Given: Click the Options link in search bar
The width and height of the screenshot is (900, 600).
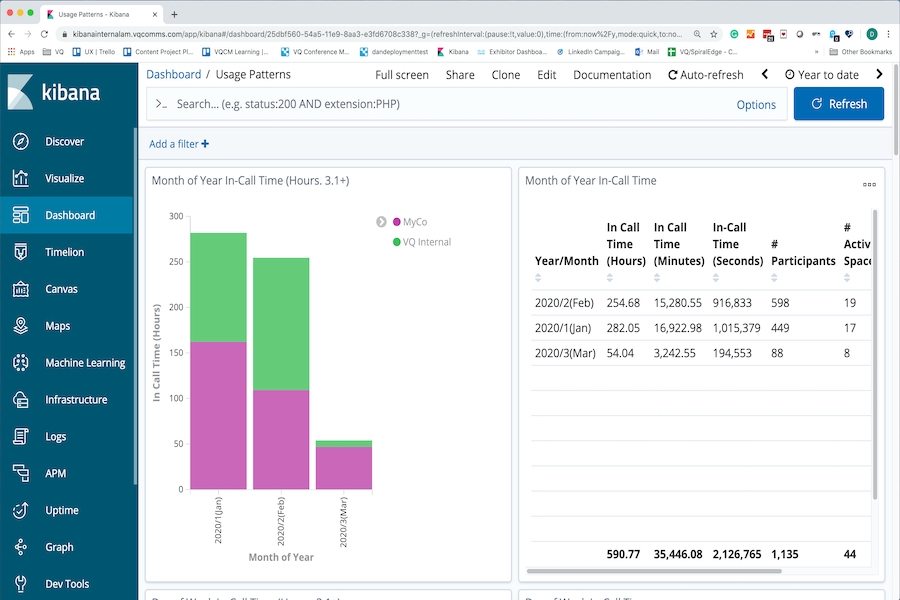Looking at the screenshot, I should [x=756, y=104].
